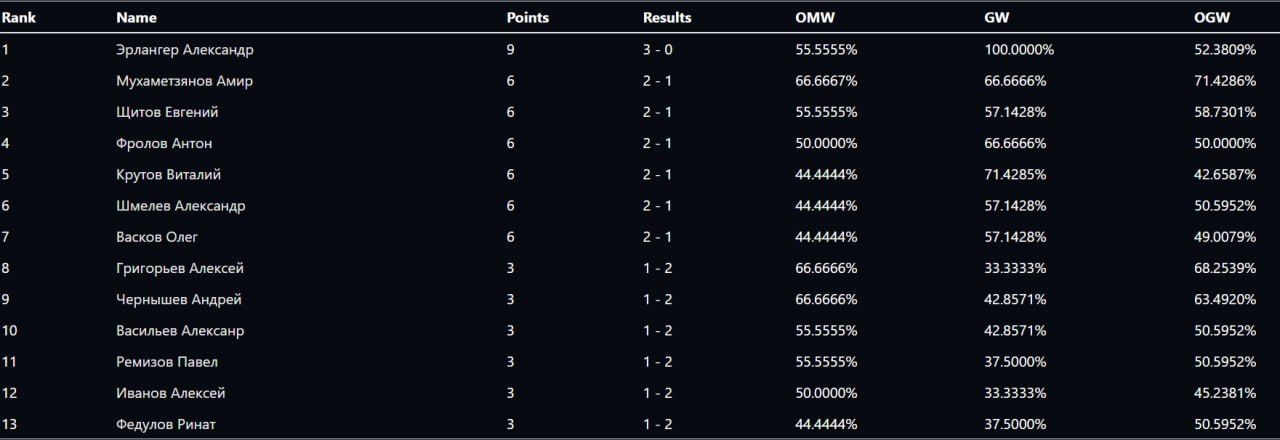1280x440 pixels.
Task: Select player Григорьев Алексей
Action: point(180,268)
